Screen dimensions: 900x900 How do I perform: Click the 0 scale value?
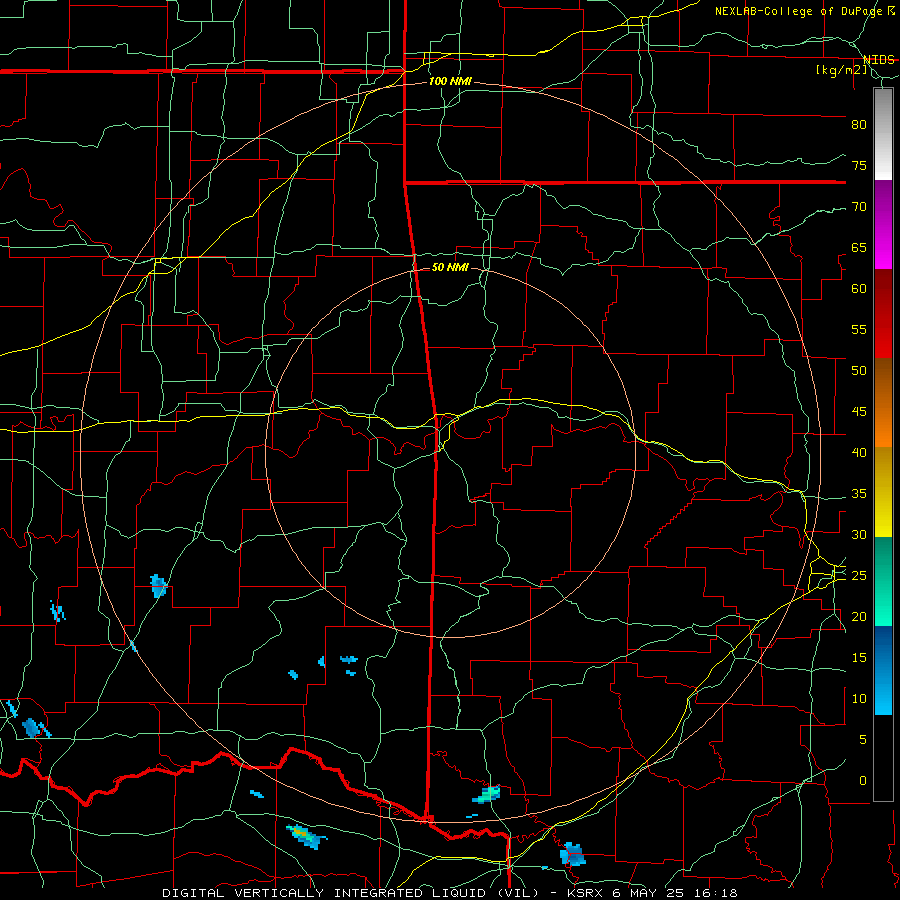[x=863, y=781]
